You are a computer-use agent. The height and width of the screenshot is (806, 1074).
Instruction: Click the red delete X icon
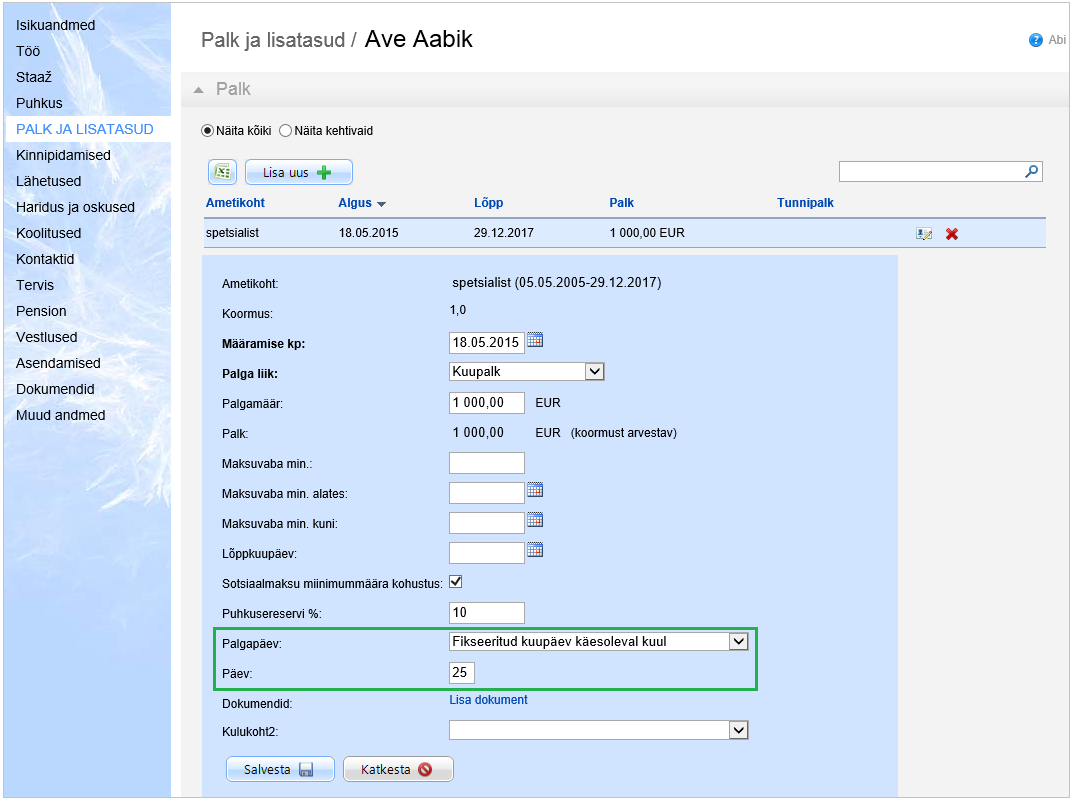pyautogui.click(x=952, y=234)
